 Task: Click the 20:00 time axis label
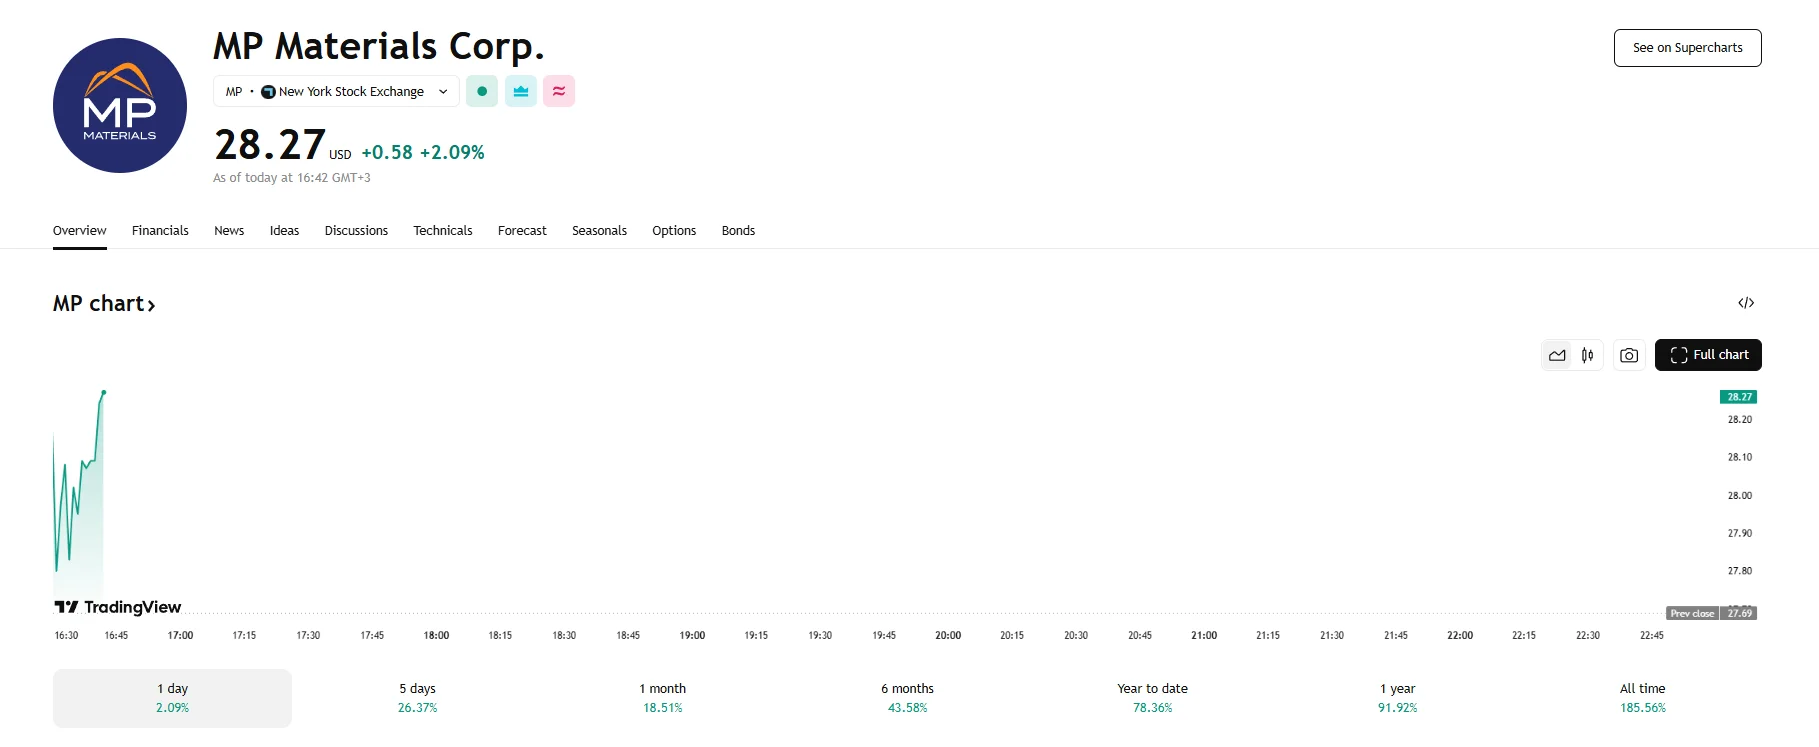pos(948,635)
